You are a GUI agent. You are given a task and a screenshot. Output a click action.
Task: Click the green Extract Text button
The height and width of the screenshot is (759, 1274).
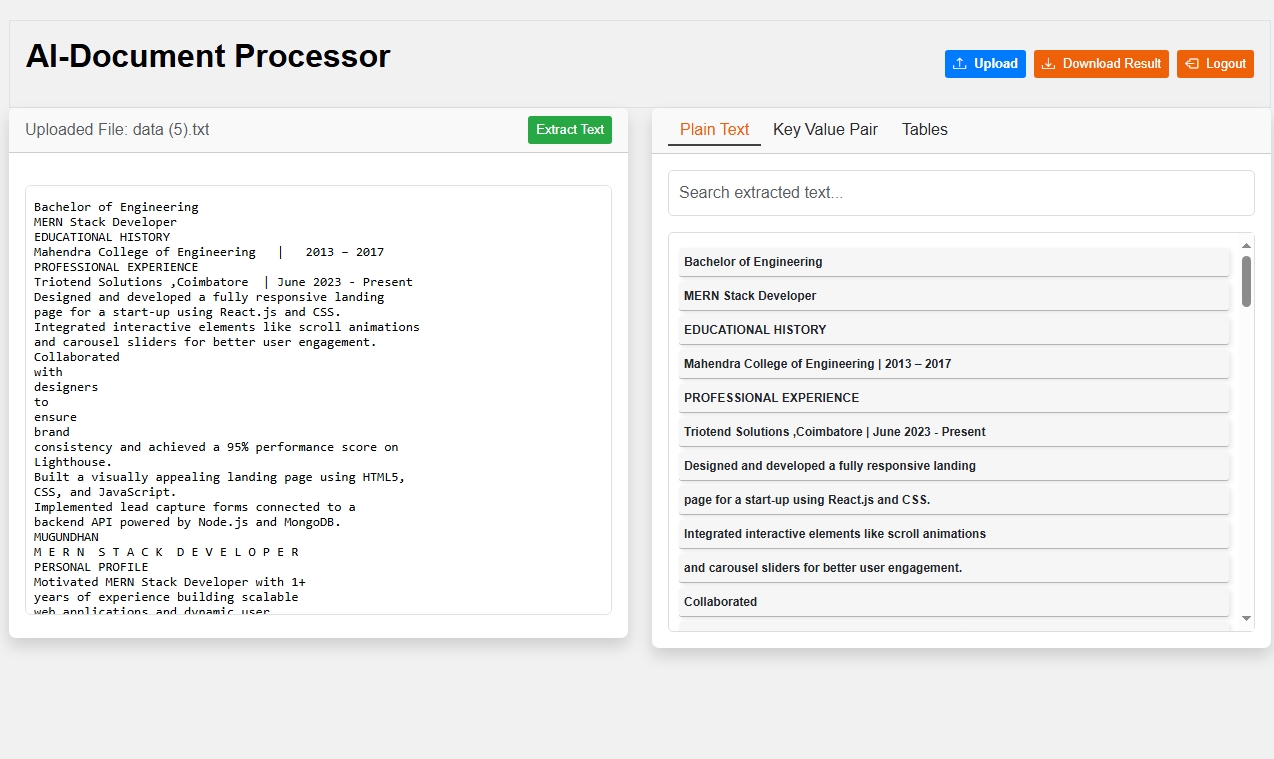pyautogui.click(x=569, y=130)
